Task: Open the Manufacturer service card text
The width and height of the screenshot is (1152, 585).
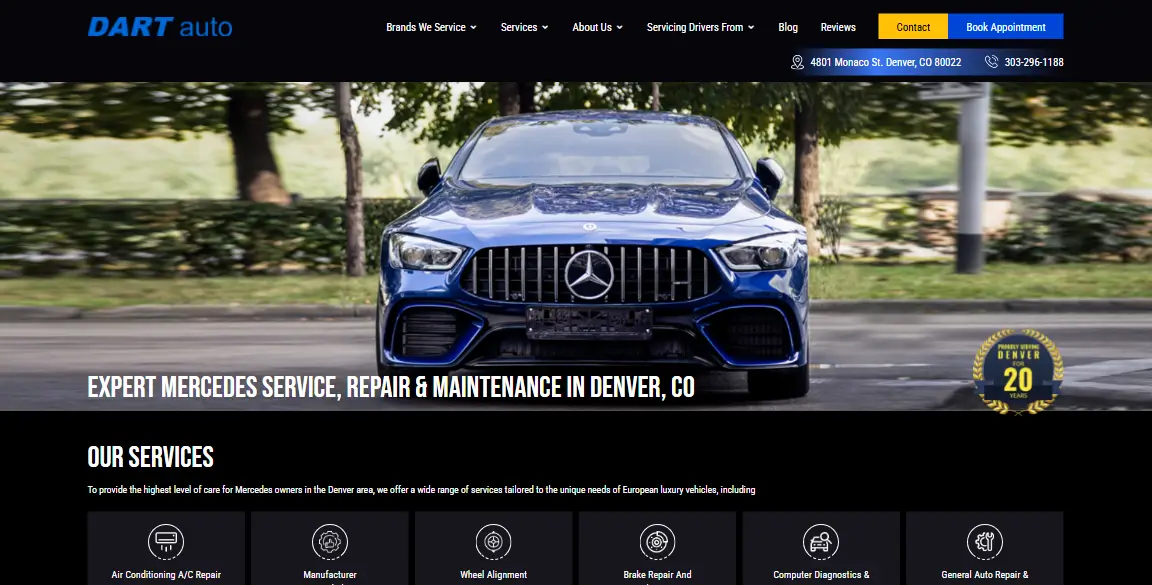Action: [x=330, y=575]
